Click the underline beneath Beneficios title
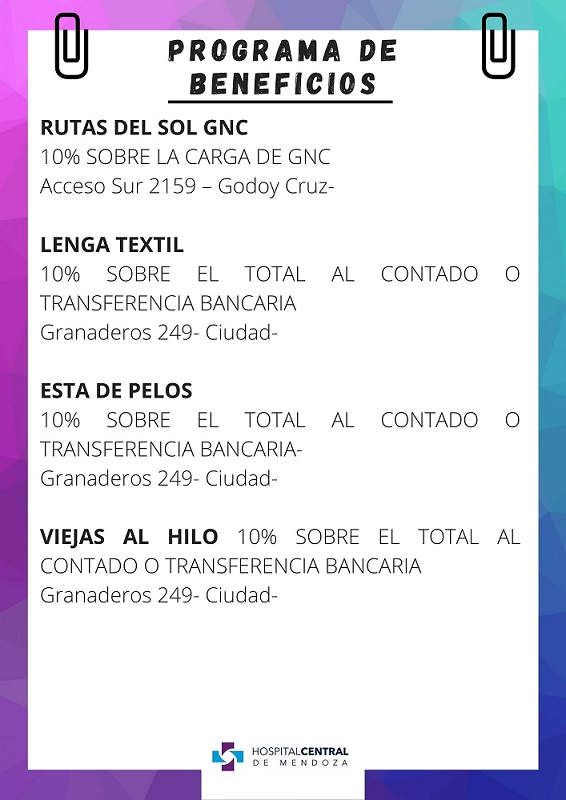 point(280,102)
